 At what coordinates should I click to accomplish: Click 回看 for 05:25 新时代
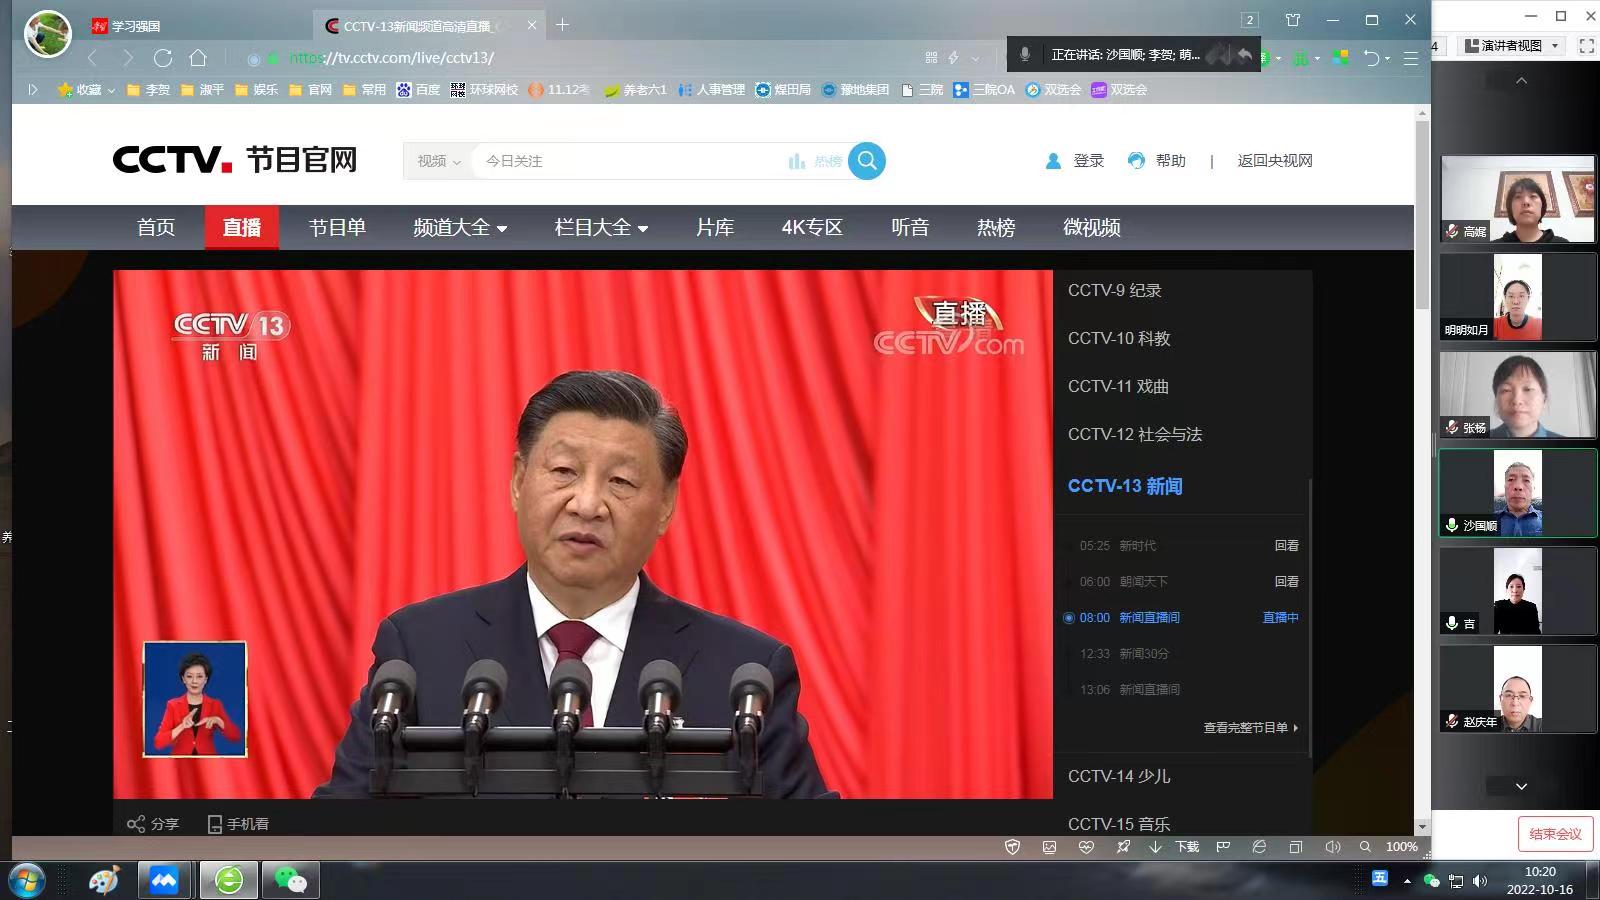(1286, 546)
